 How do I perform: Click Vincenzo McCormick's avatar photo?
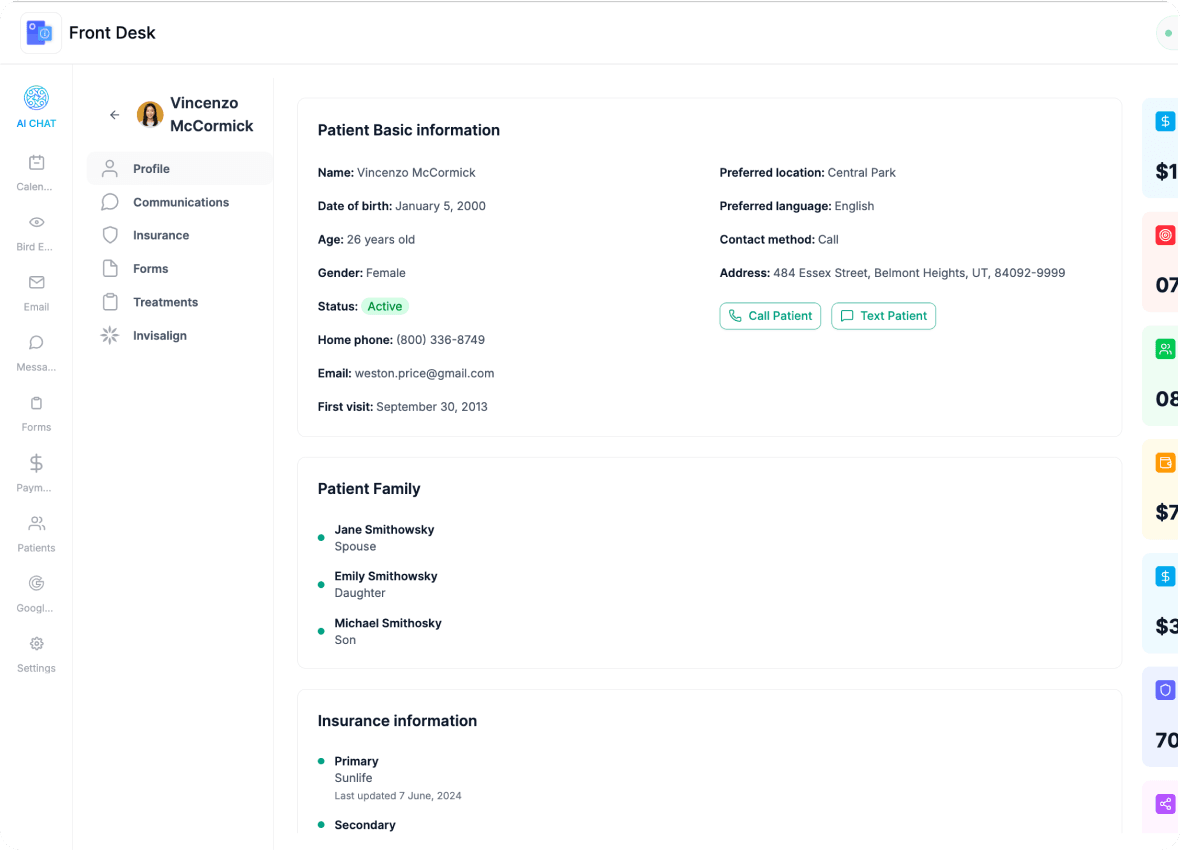coord(150,115)
